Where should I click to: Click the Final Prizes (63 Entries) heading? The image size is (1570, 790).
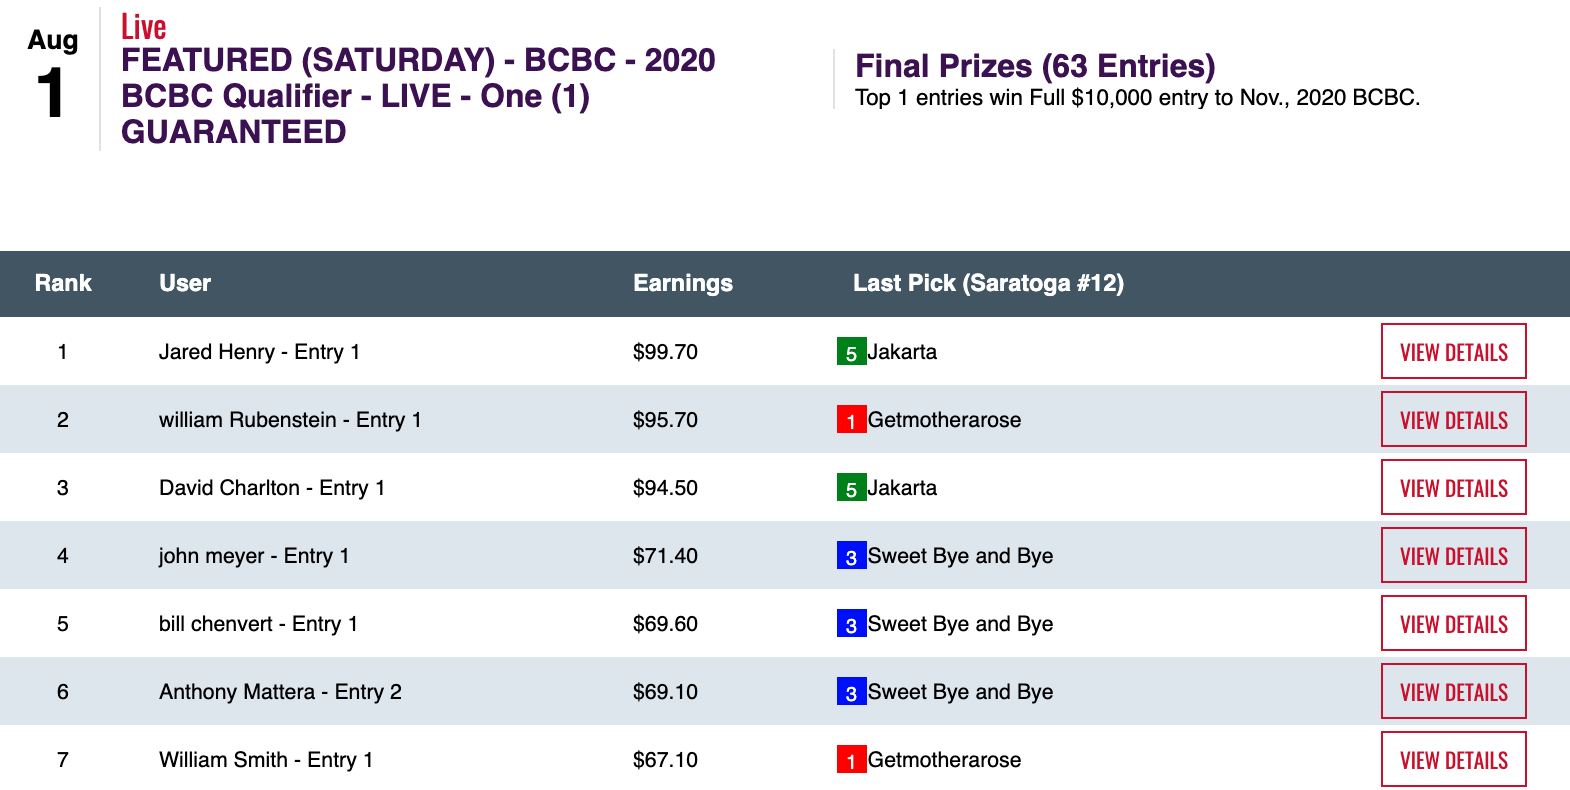1035,66
